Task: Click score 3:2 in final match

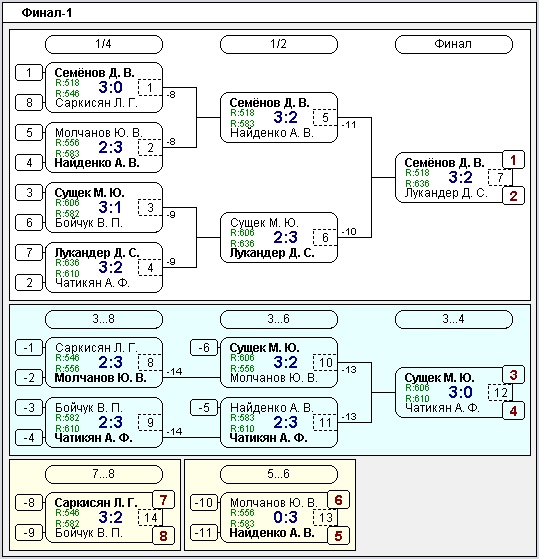Action: pos(460,177)
